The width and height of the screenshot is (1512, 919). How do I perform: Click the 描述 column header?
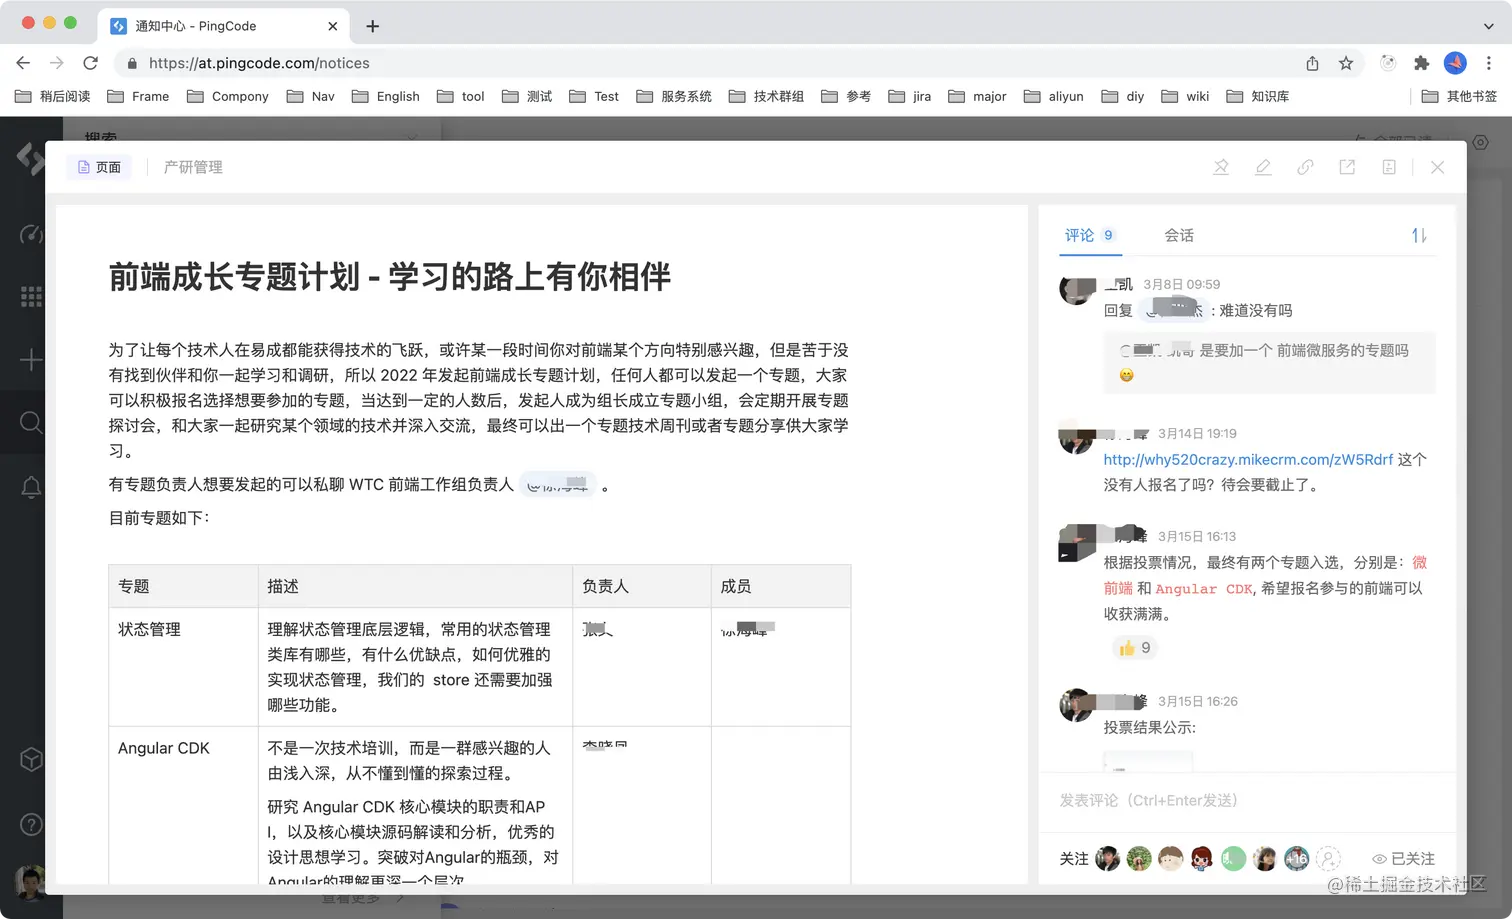pyautogui.click(x=415, y=586)
